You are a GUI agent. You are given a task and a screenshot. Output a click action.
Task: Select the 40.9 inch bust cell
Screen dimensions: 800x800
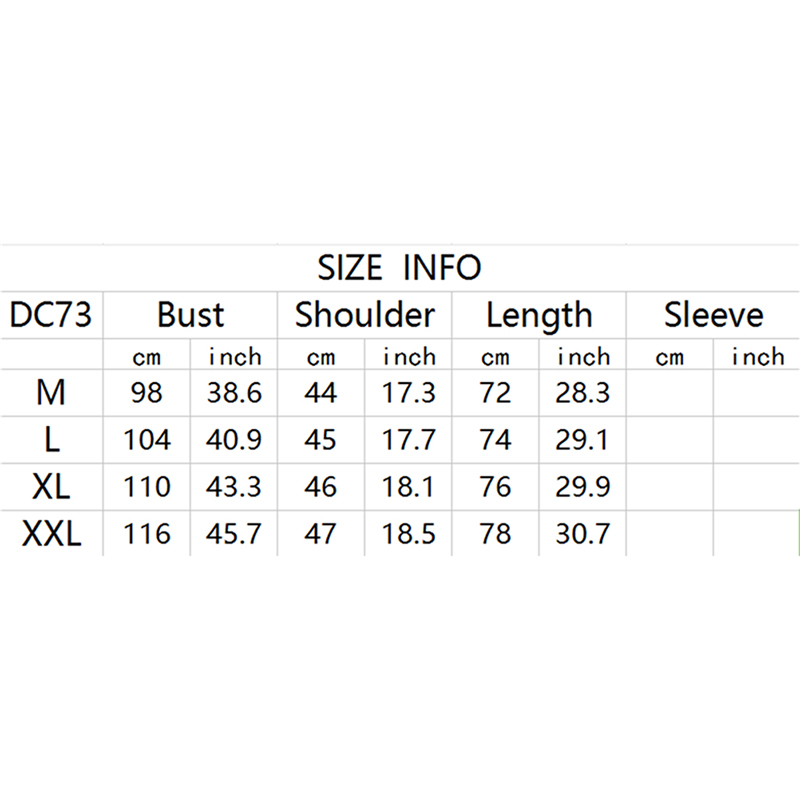pos(234,440)
